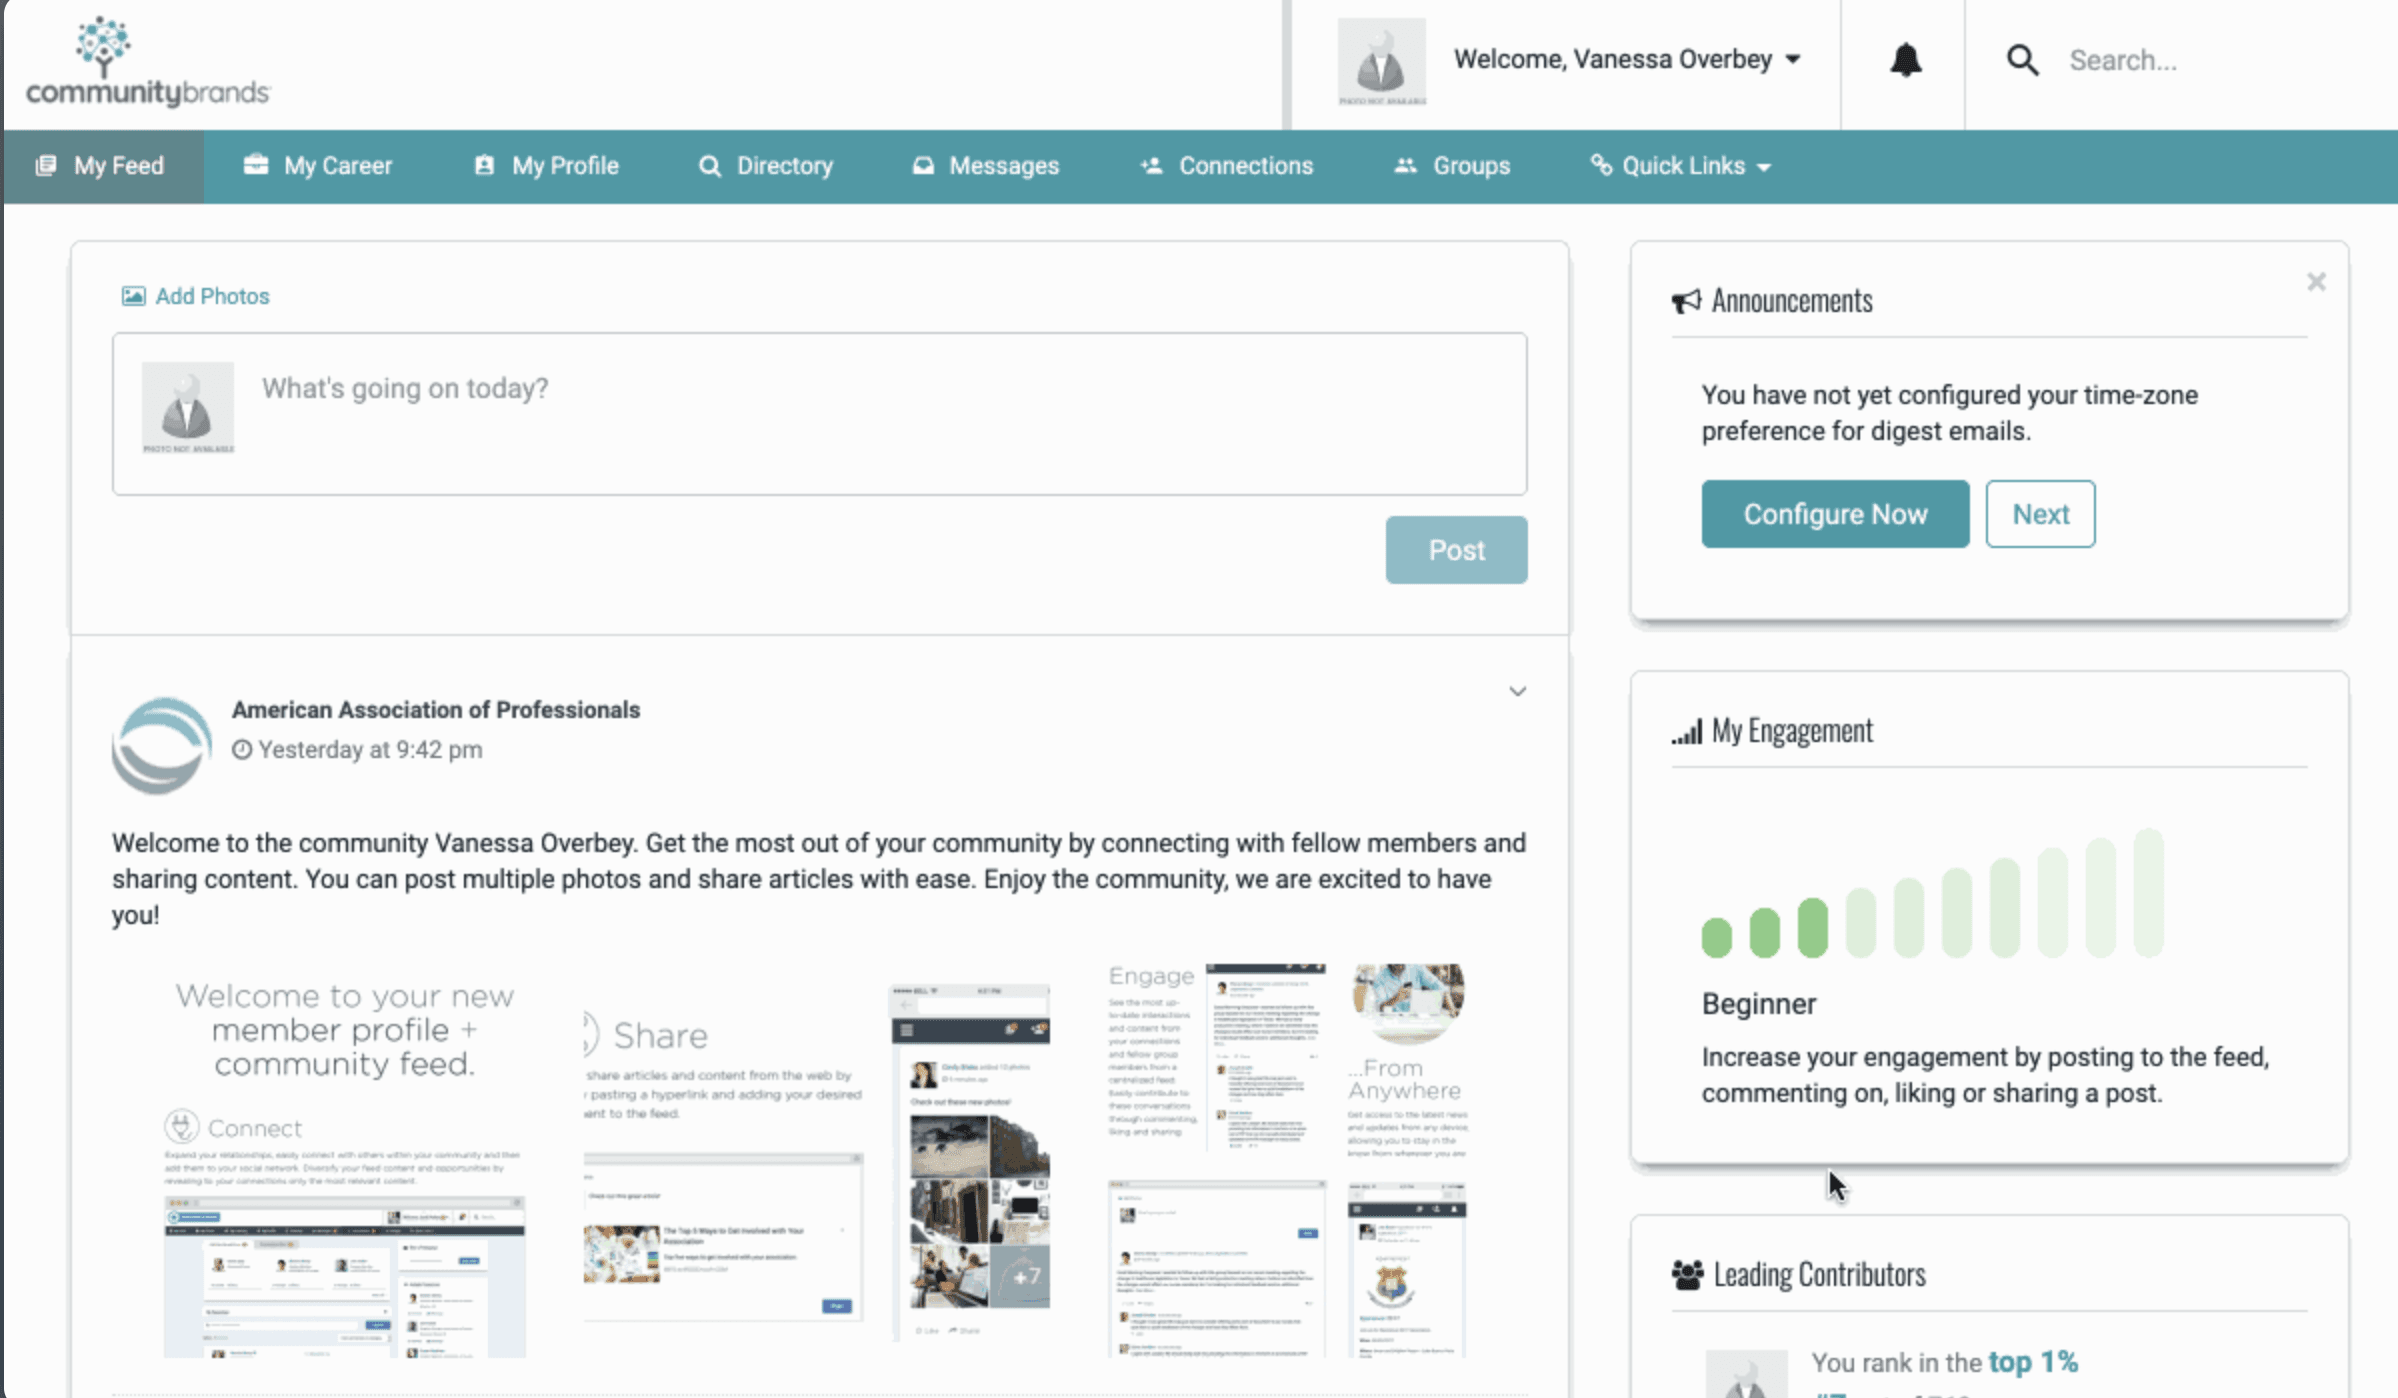This screenshot has width=2398, height=1398.
Task: Expand the post options chevron
Action: pyautogui.click(x=1517, y=691)
